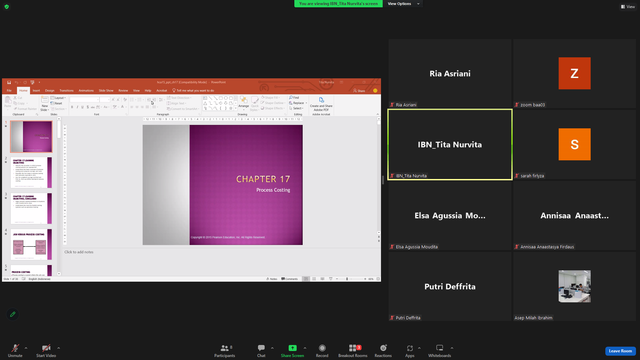Click the Save icon in PowerPoint title bar
The height and width of the screenshot is (360, 640).
[x=9, y=82]
